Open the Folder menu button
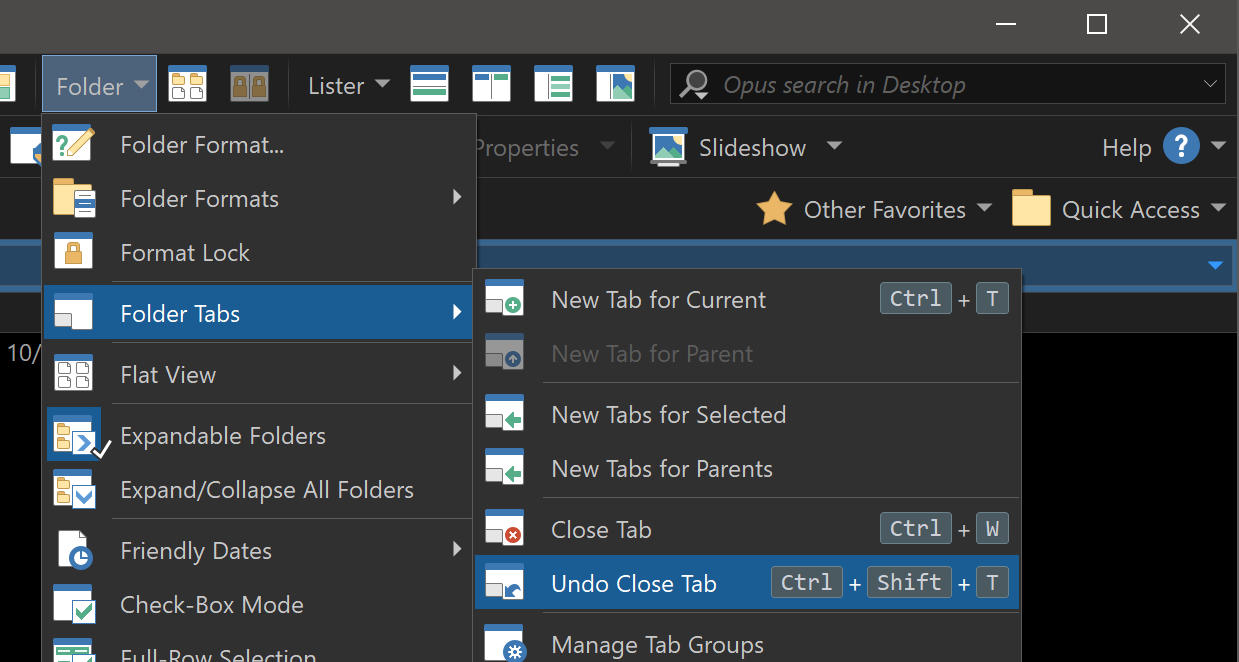 99,86
